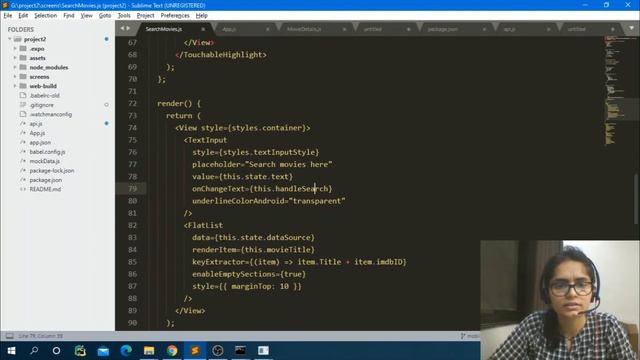This screenshot has width=640, height=360.
Task: Open OBS Studio from the taskbar
Action: (x=218, y=351)
